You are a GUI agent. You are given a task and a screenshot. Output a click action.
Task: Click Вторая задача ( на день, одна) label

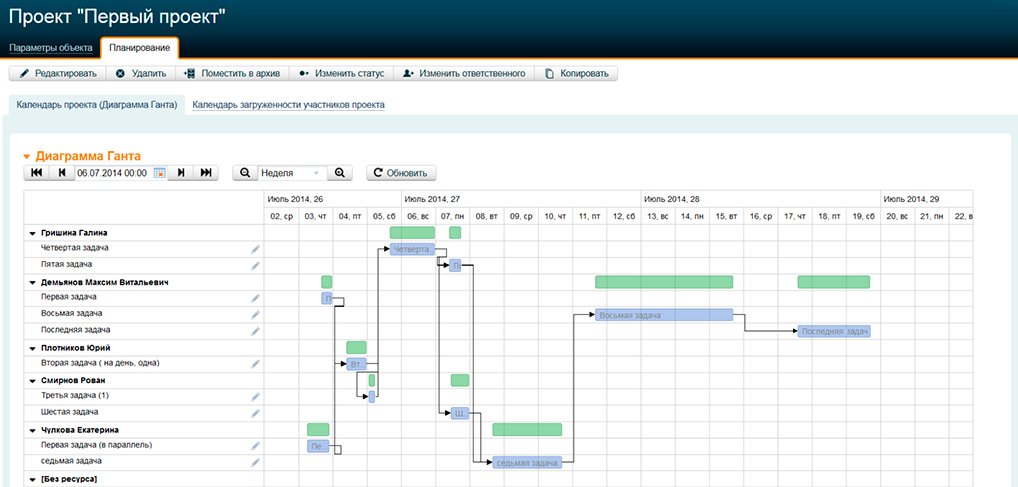click(100, 363)
